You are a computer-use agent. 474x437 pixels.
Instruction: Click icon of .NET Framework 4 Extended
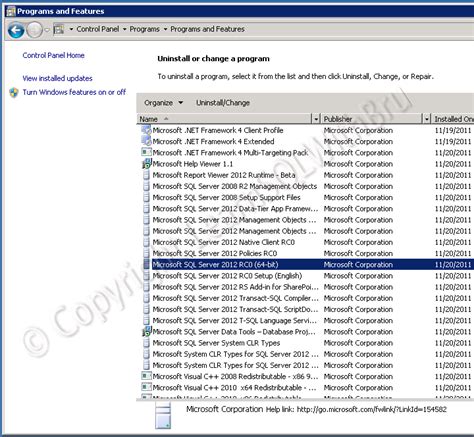(146, 141)
